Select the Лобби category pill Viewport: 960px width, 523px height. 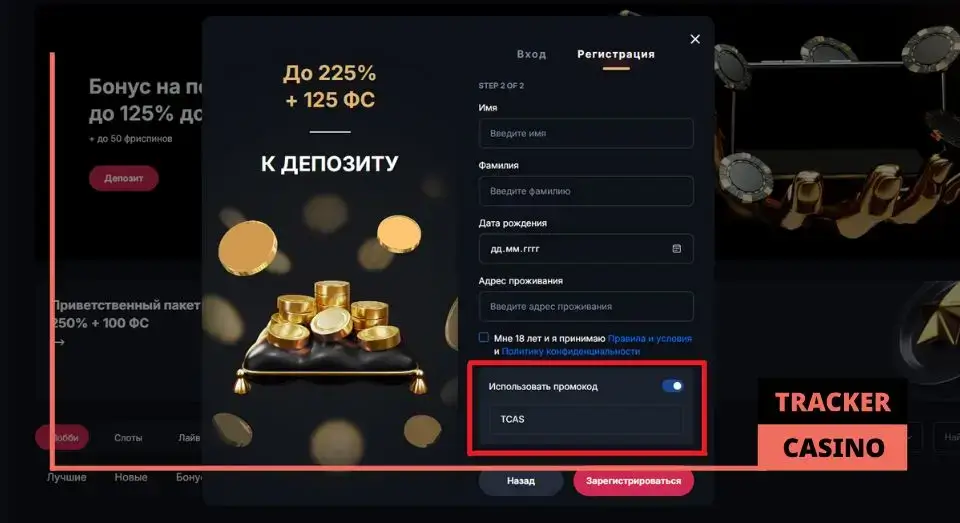(x=62, y=438)
